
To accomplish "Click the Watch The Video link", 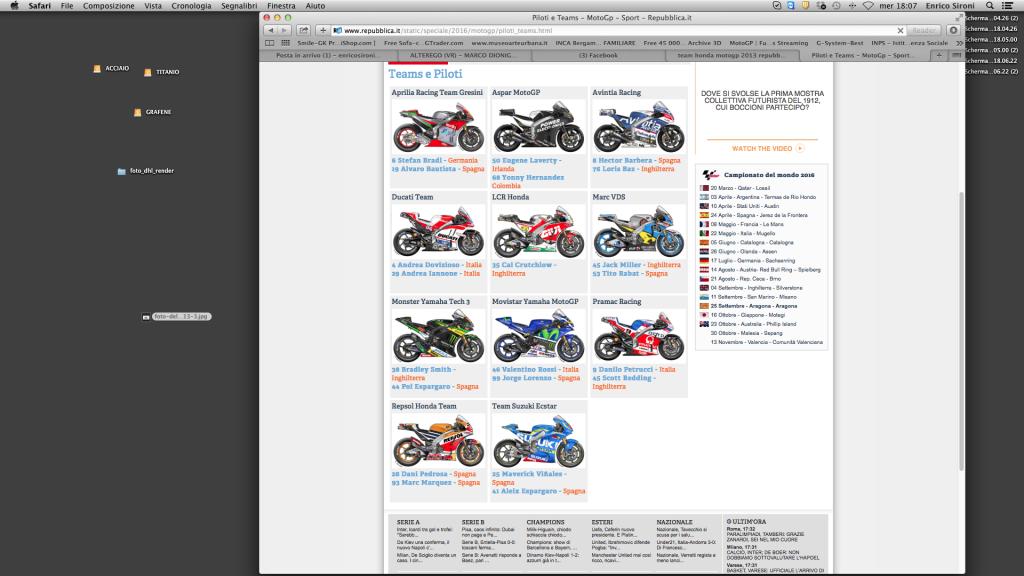I will coord(762,148).
